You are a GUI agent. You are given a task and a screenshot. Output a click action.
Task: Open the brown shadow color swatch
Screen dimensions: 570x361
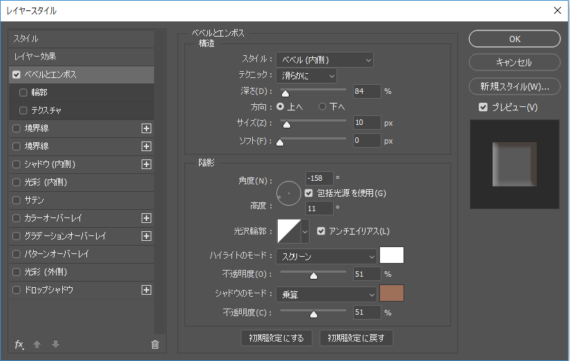pos(392,293)
